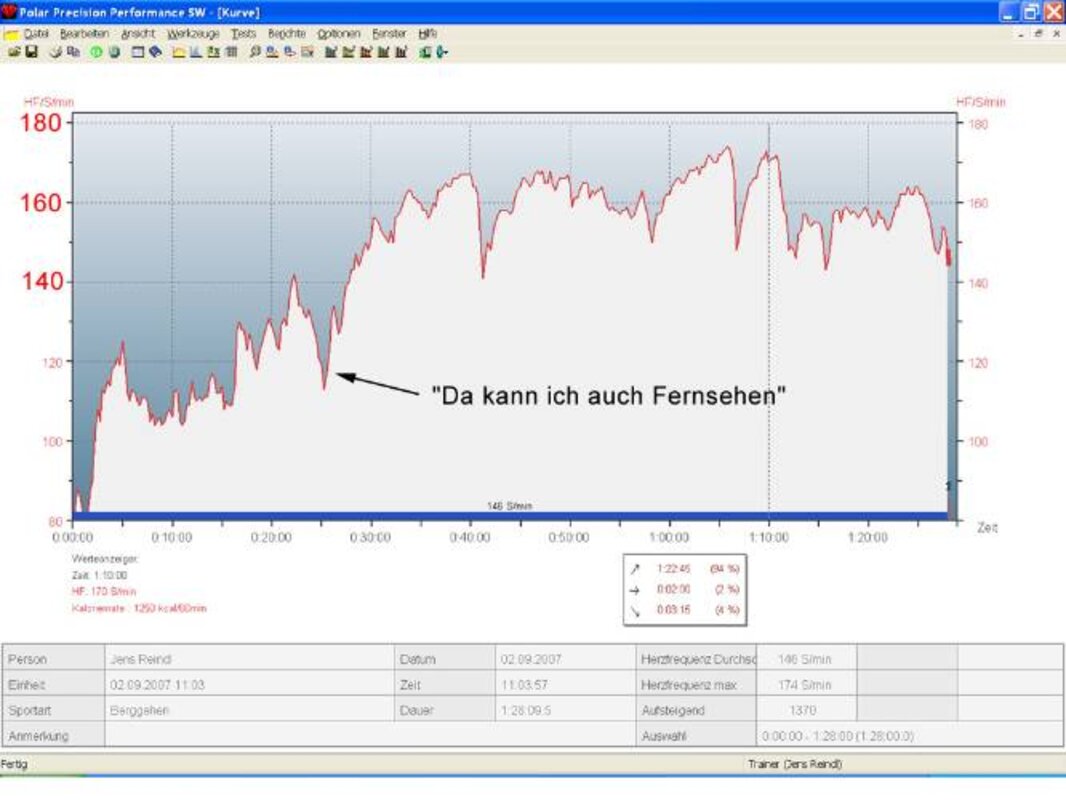
Task: Click the blue person icon in the toolbar
Action: pyautogui.click(x=290, y=52)
